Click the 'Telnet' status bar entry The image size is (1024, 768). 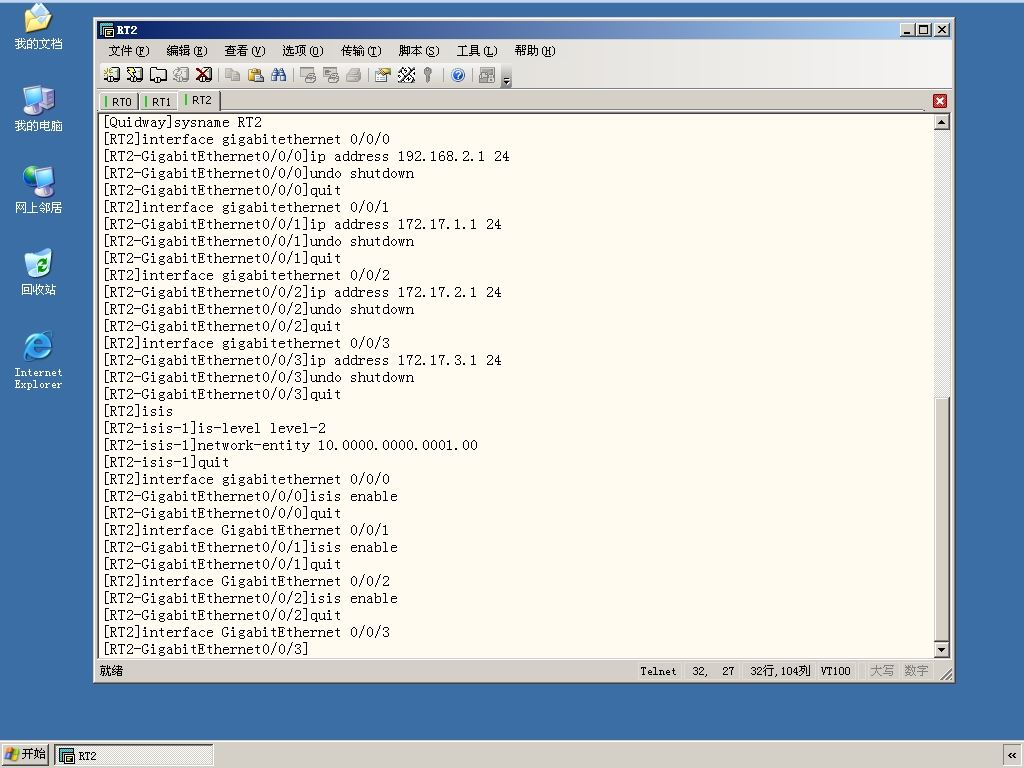(x=658, y=671)
